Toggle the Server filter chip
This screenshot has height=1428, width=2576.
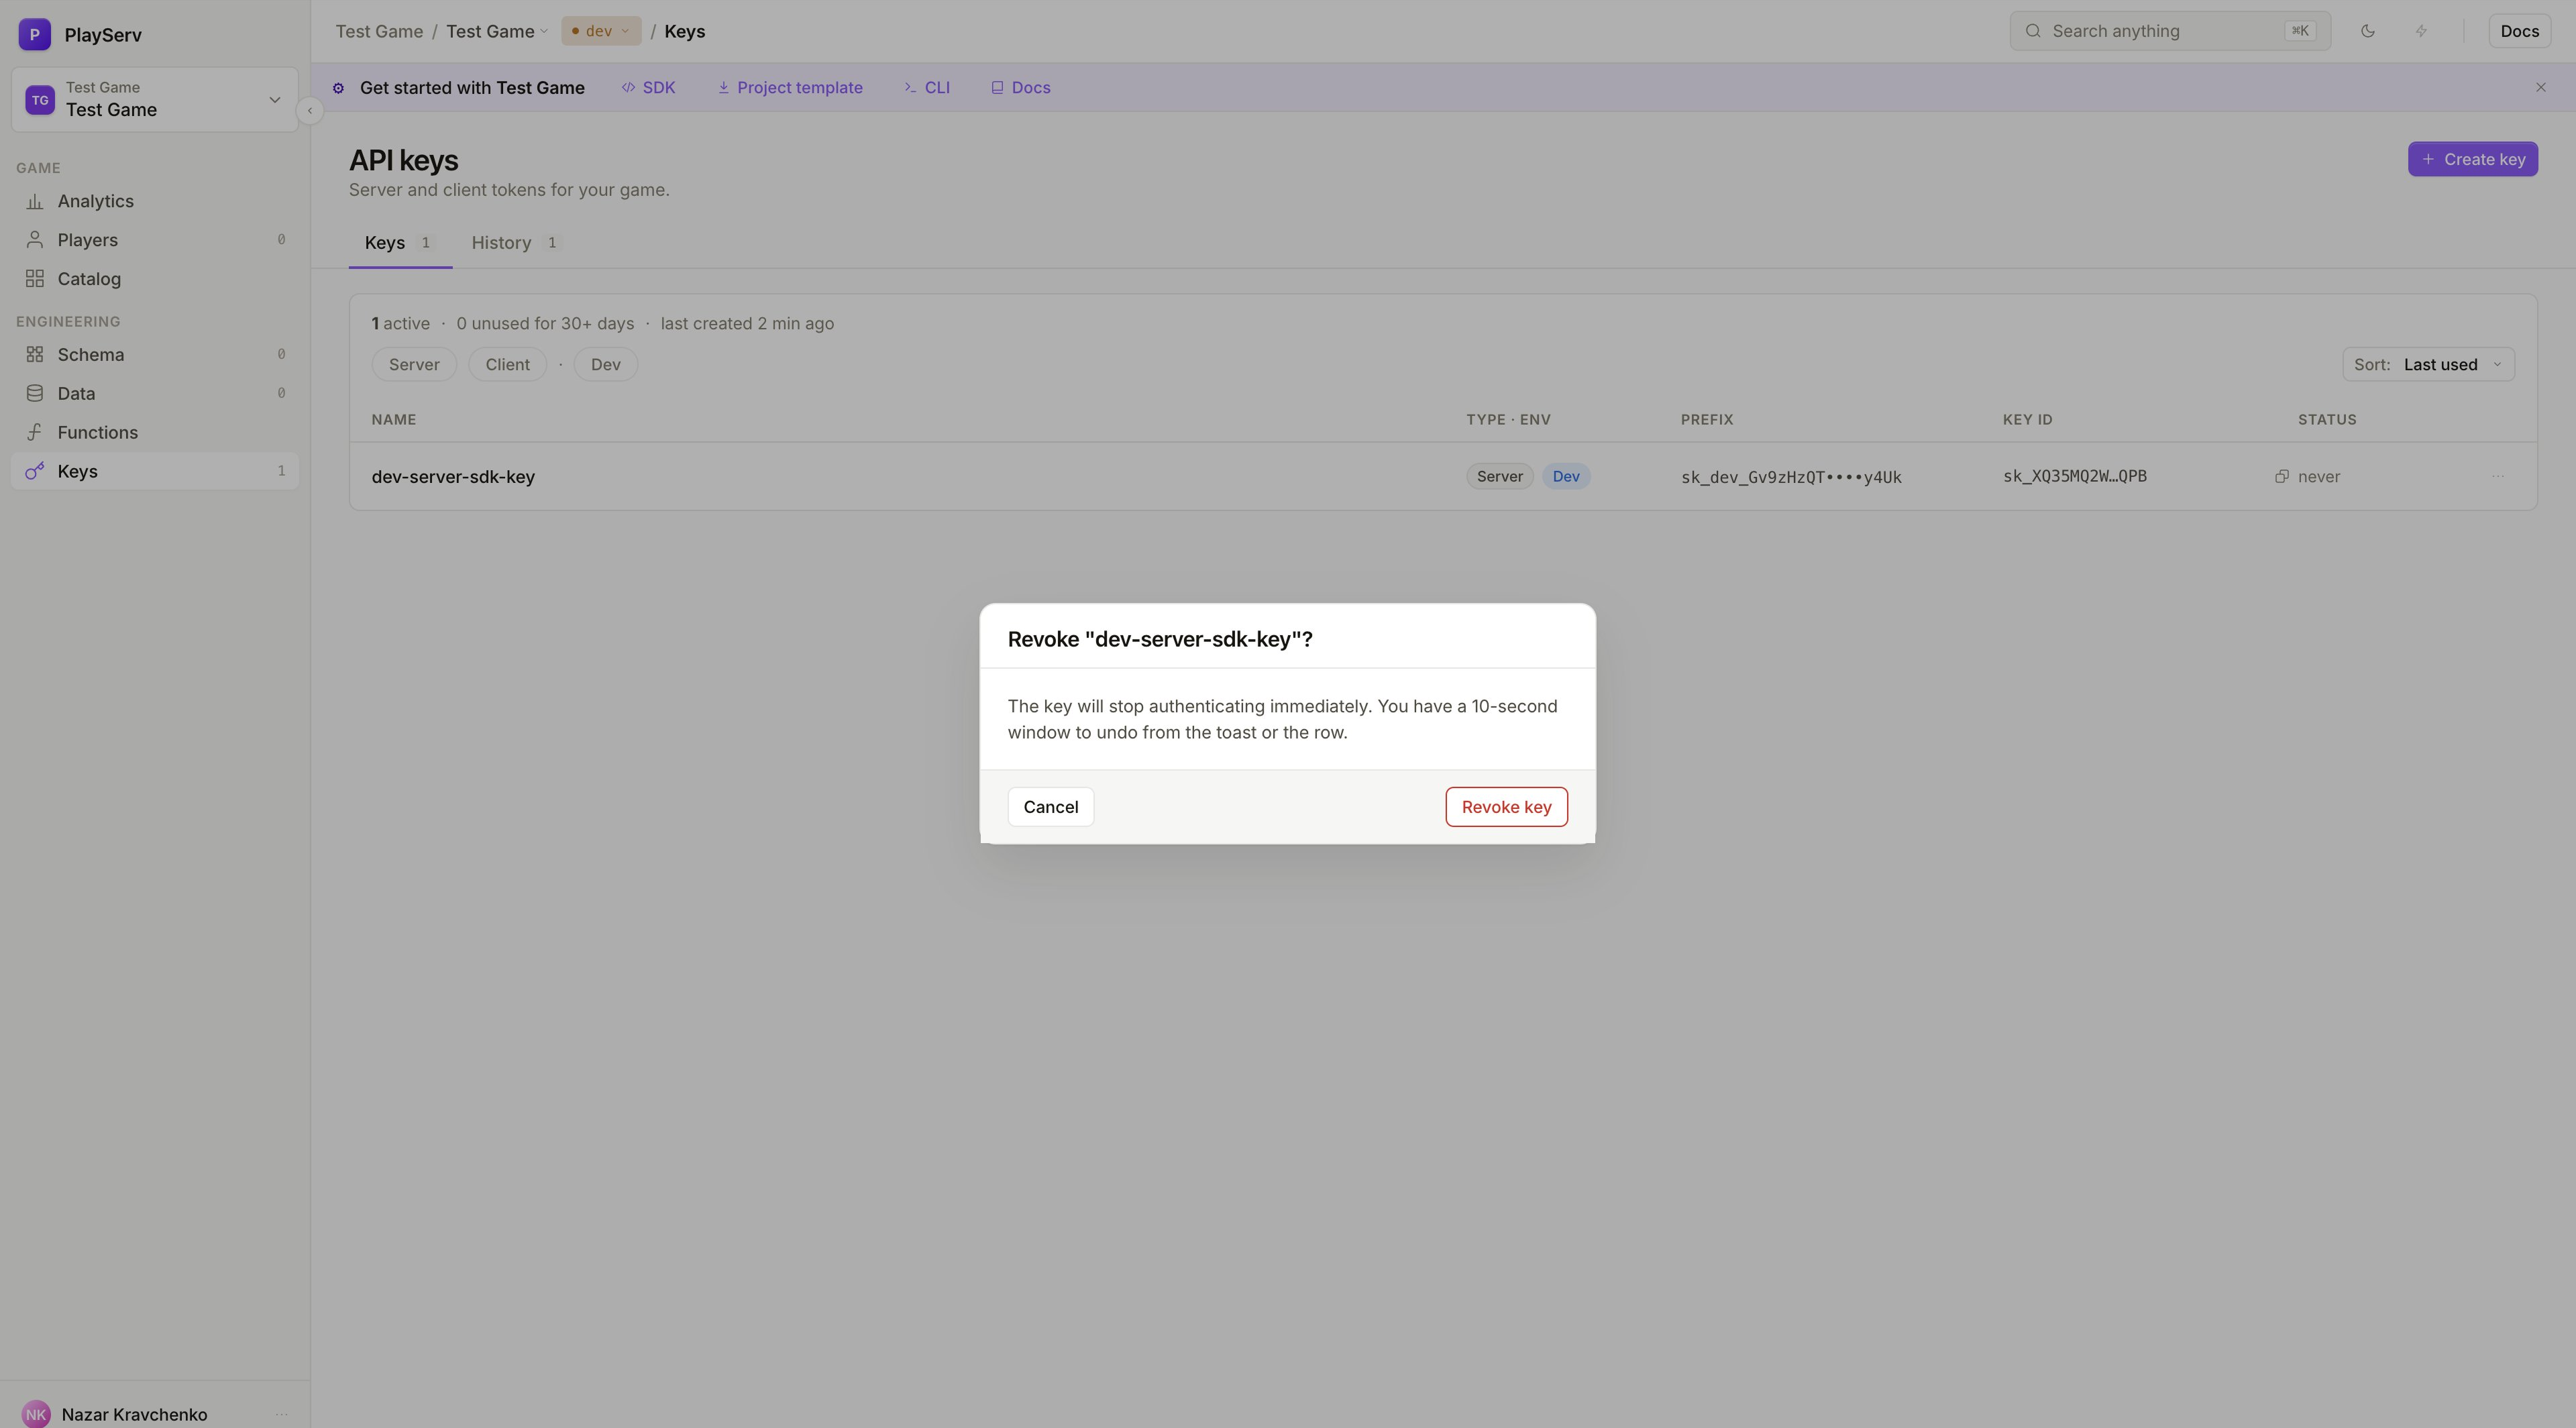click(414, 365)
